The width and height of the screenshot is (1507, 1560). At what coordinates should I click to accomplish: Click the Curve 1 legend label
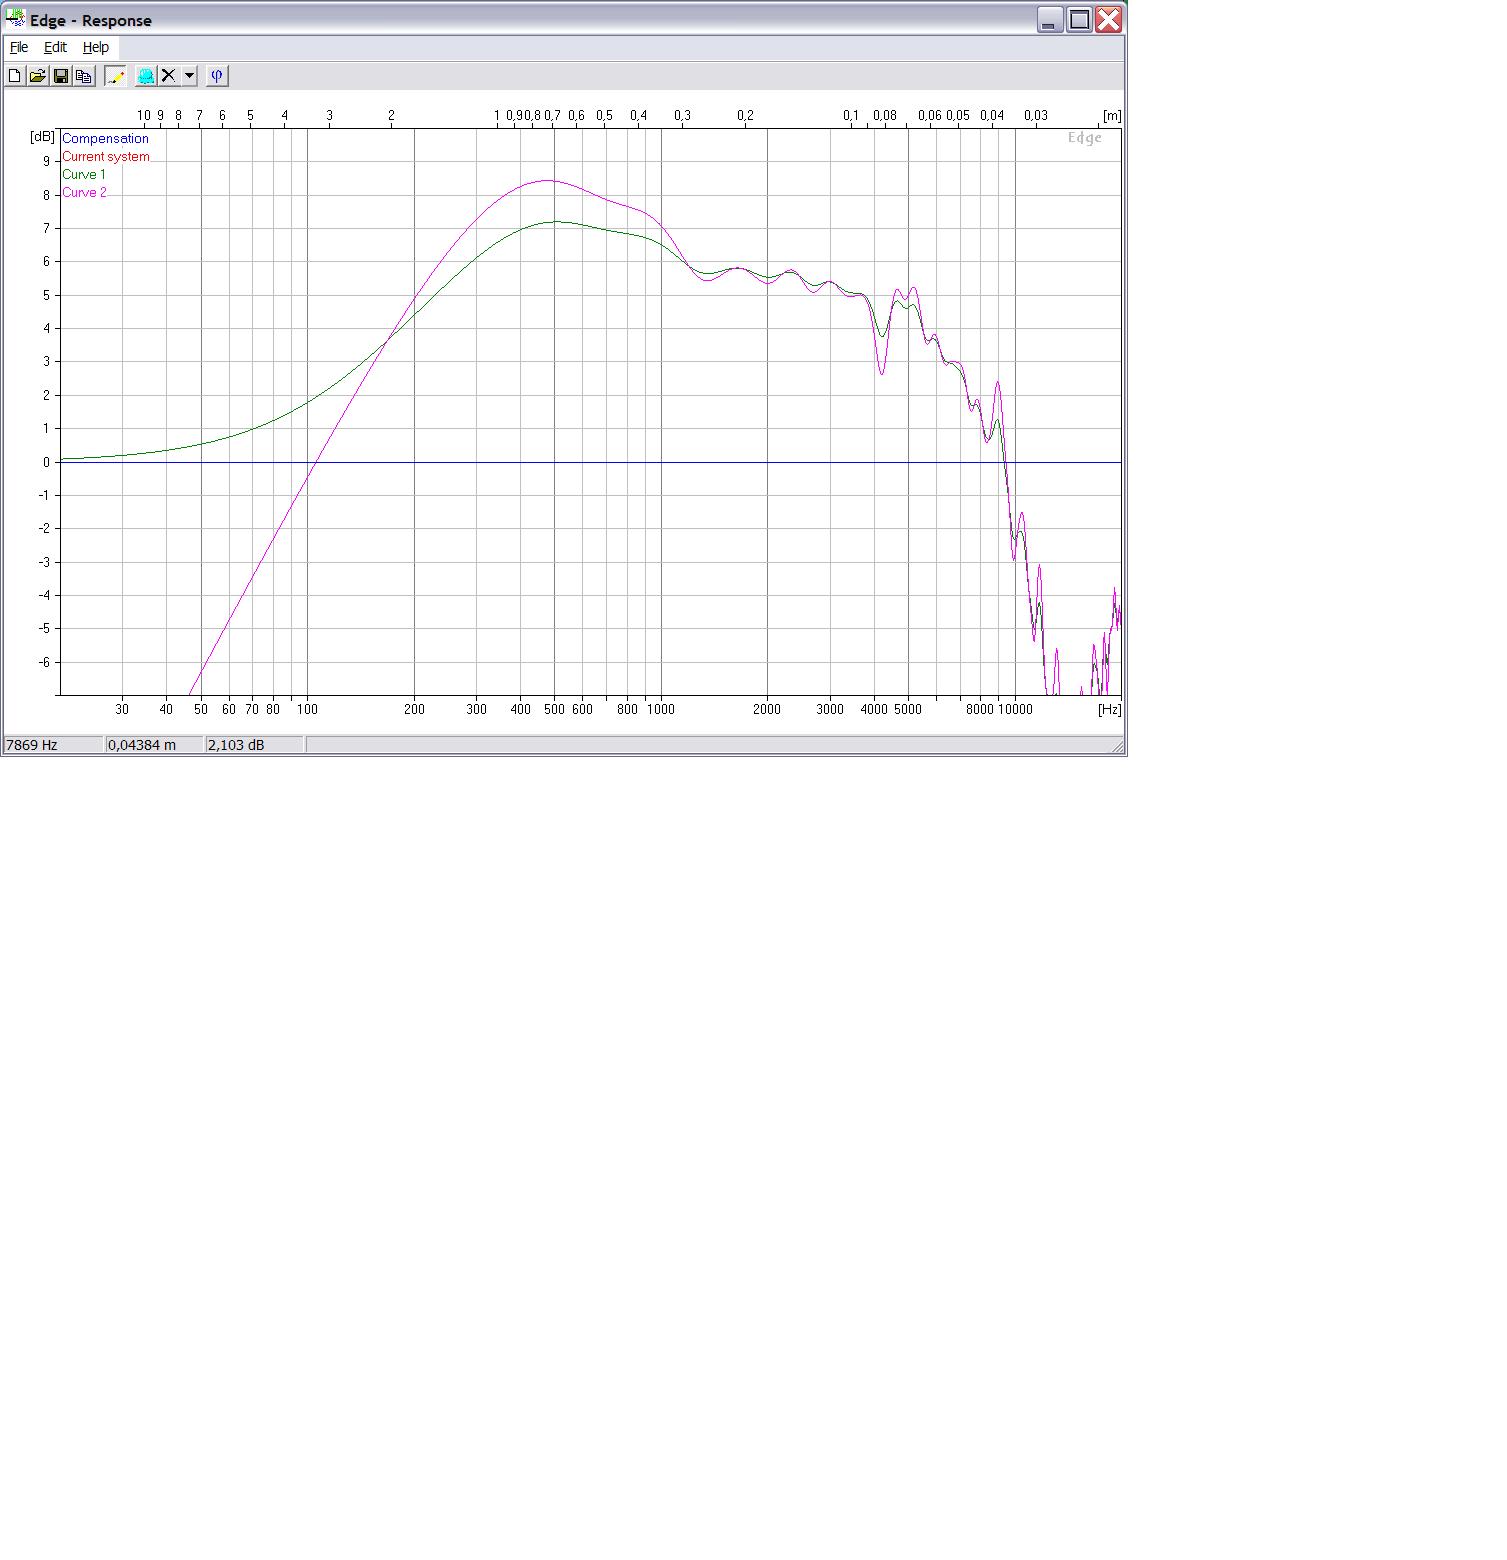click(x=84, y=175)
